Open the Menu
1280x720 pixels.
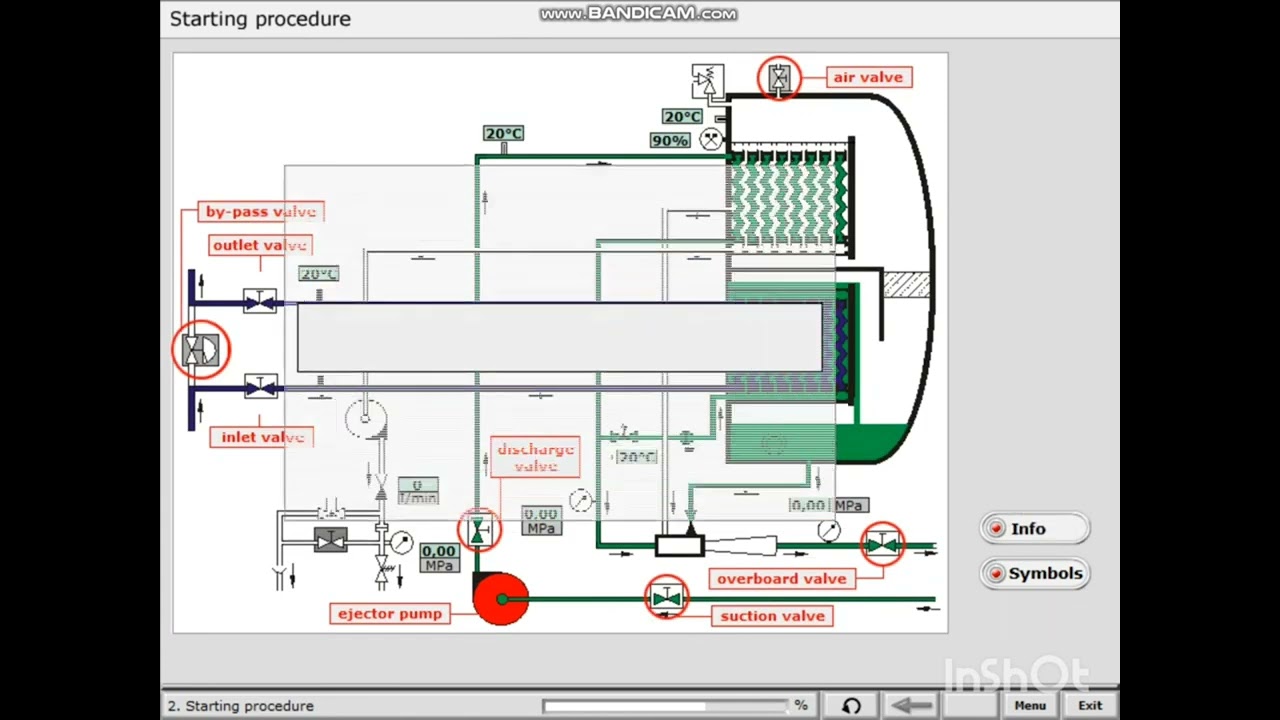(x=1029, y=705)
